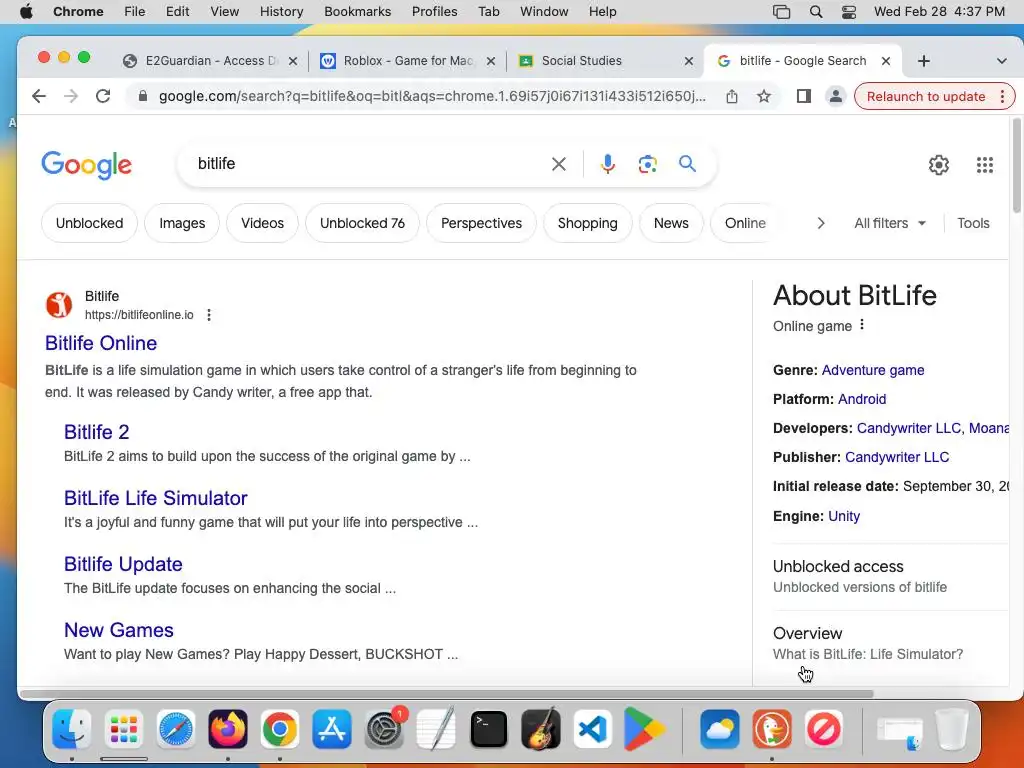1024x768 pixels.
Task: Open the Bitlife 2 sitelink
Action: pyautogui.click(x=96, y=432)
